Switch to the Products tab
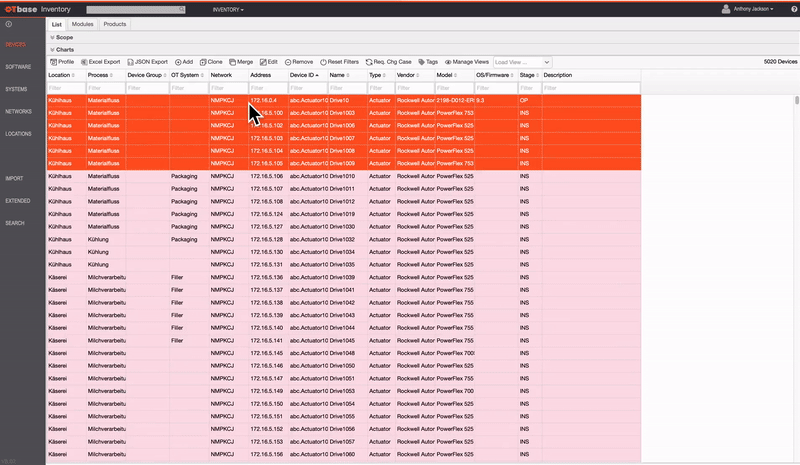The height and width of the screenshot is (465, 800). click(x=114, y=24)
